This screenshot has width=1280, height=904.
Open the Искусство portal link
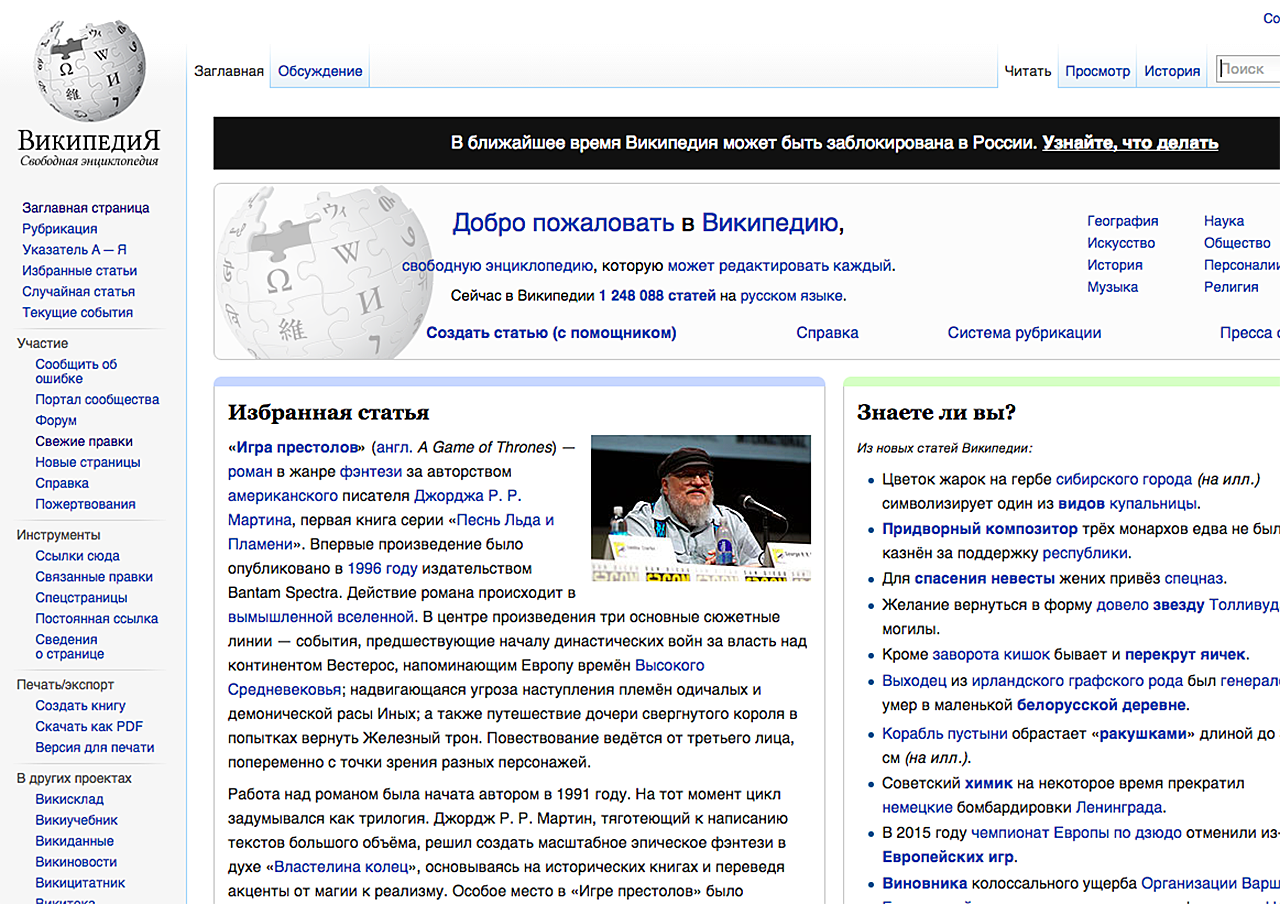click(x=1121, y=243)
